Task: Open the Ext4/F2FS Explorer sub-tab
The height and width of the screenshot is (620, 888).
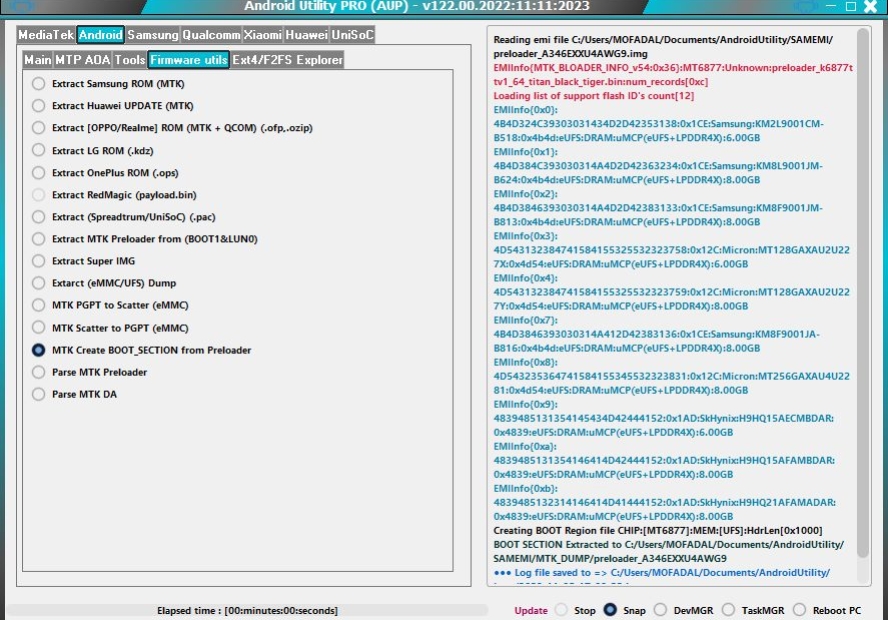Action: pyautogui.click(x=287, y=59)
